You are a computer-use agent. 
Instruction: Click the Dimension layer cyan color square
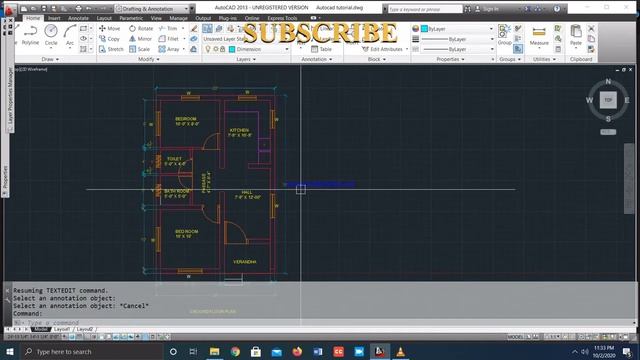point(232,49)
